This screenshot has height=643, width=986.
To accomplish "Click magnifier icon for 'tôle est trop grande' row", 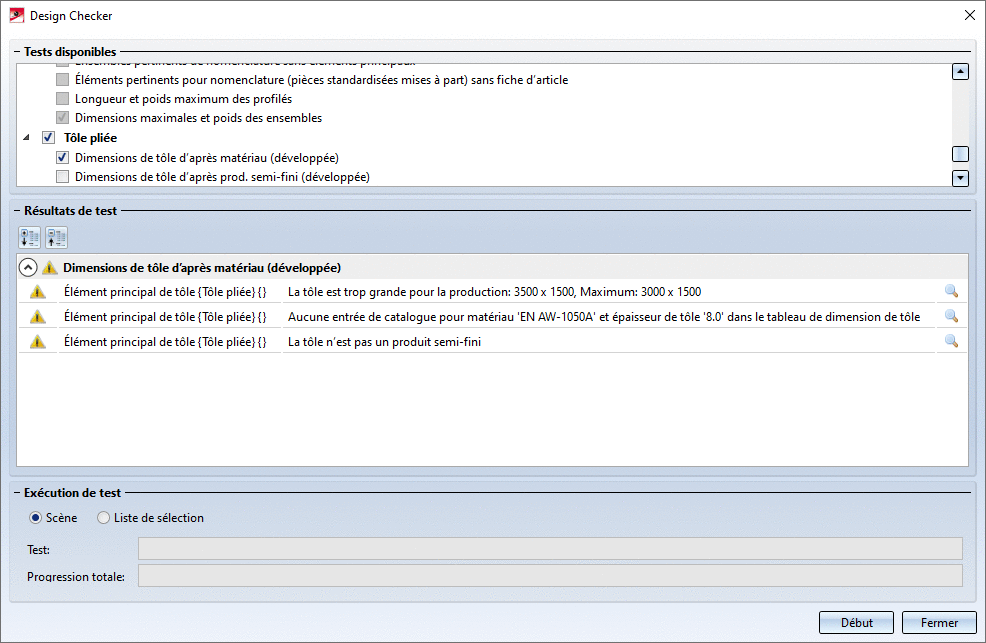I will 951,291.
